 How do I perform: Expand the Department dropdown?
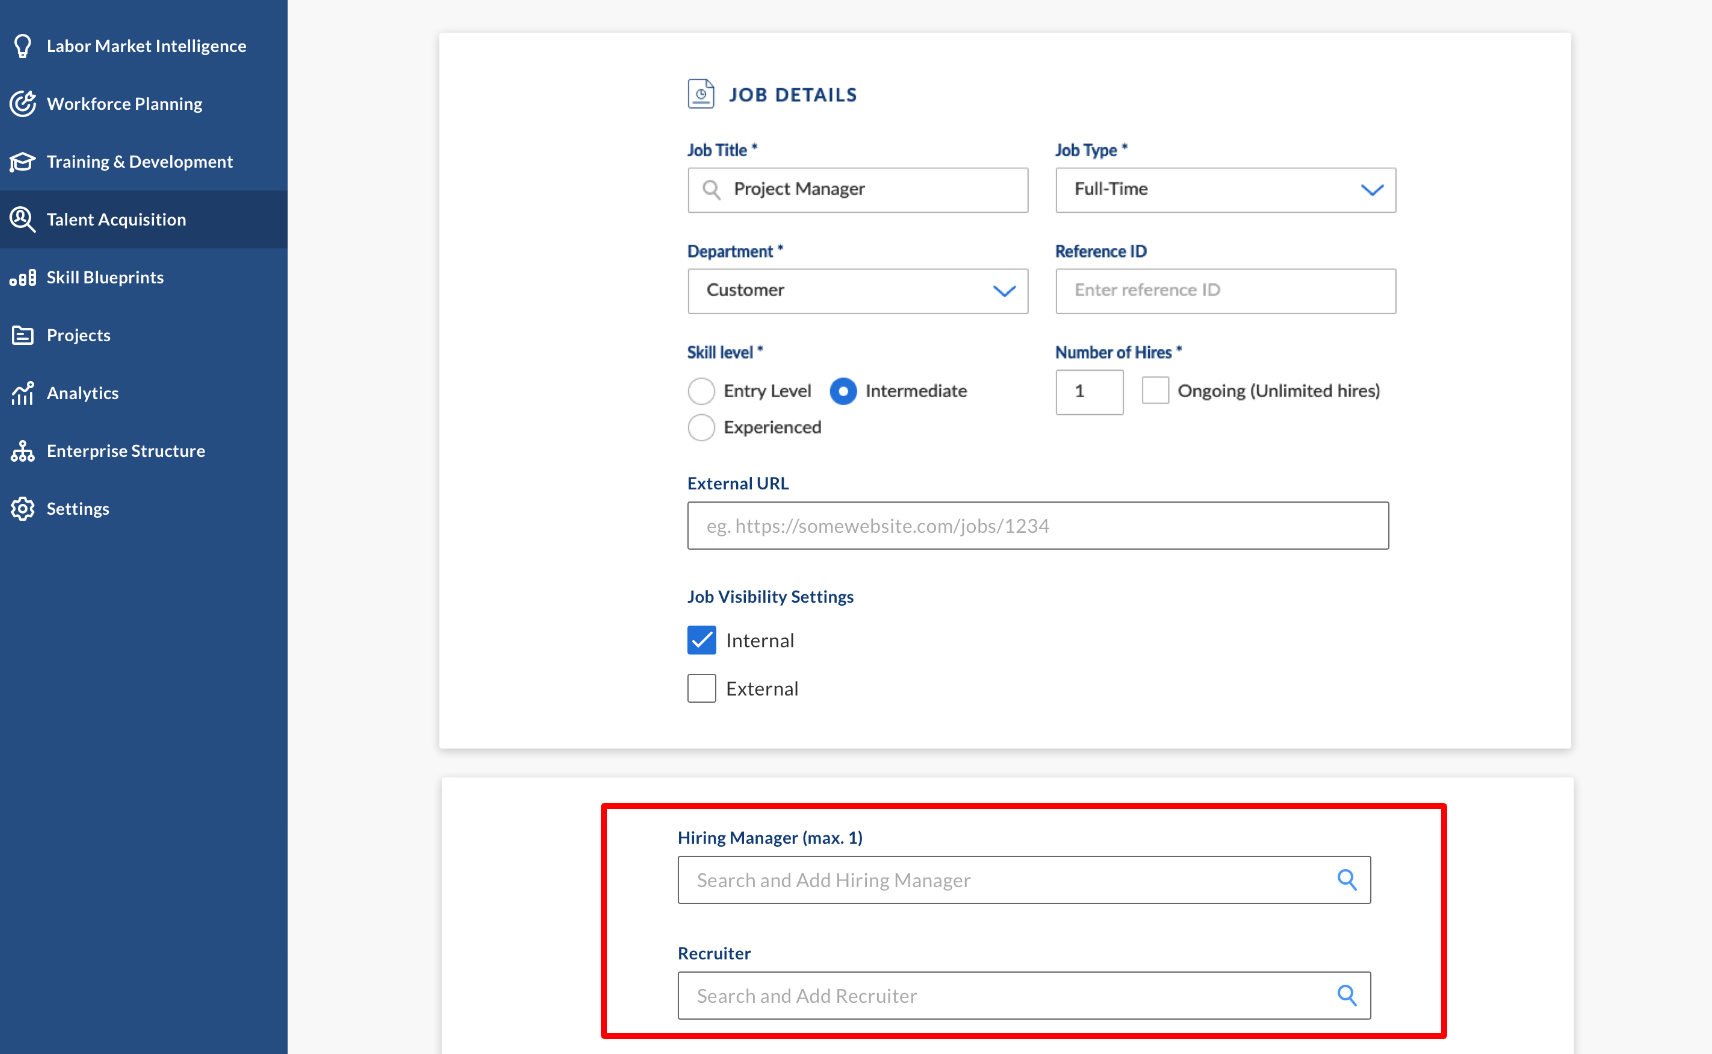[857, 291]
